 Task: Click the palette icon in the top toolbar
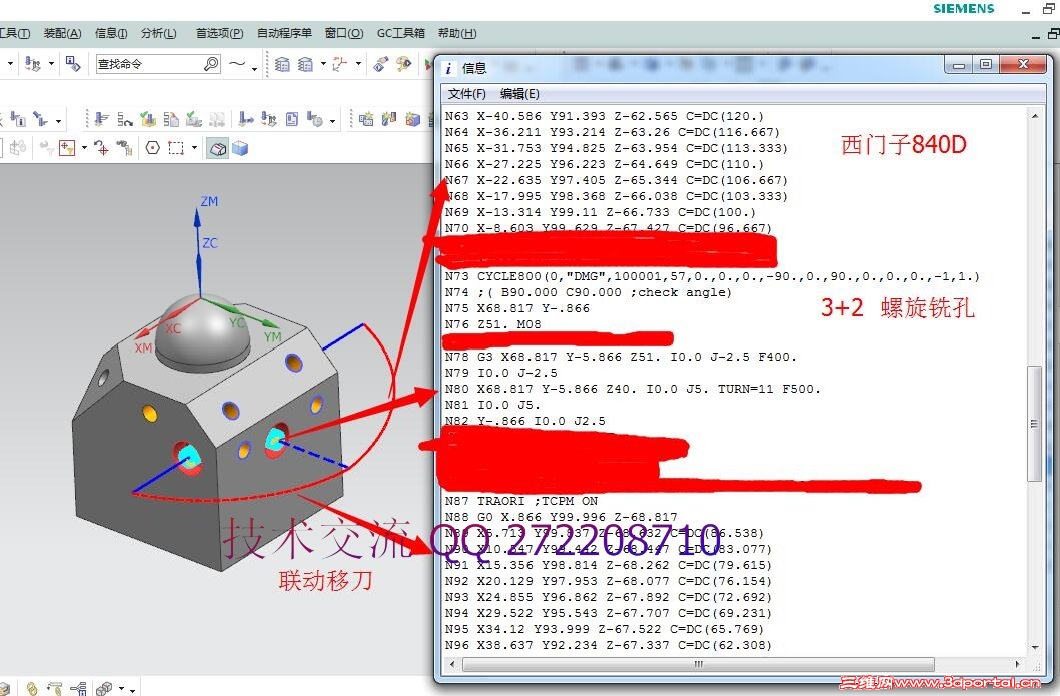pos(404,64)
